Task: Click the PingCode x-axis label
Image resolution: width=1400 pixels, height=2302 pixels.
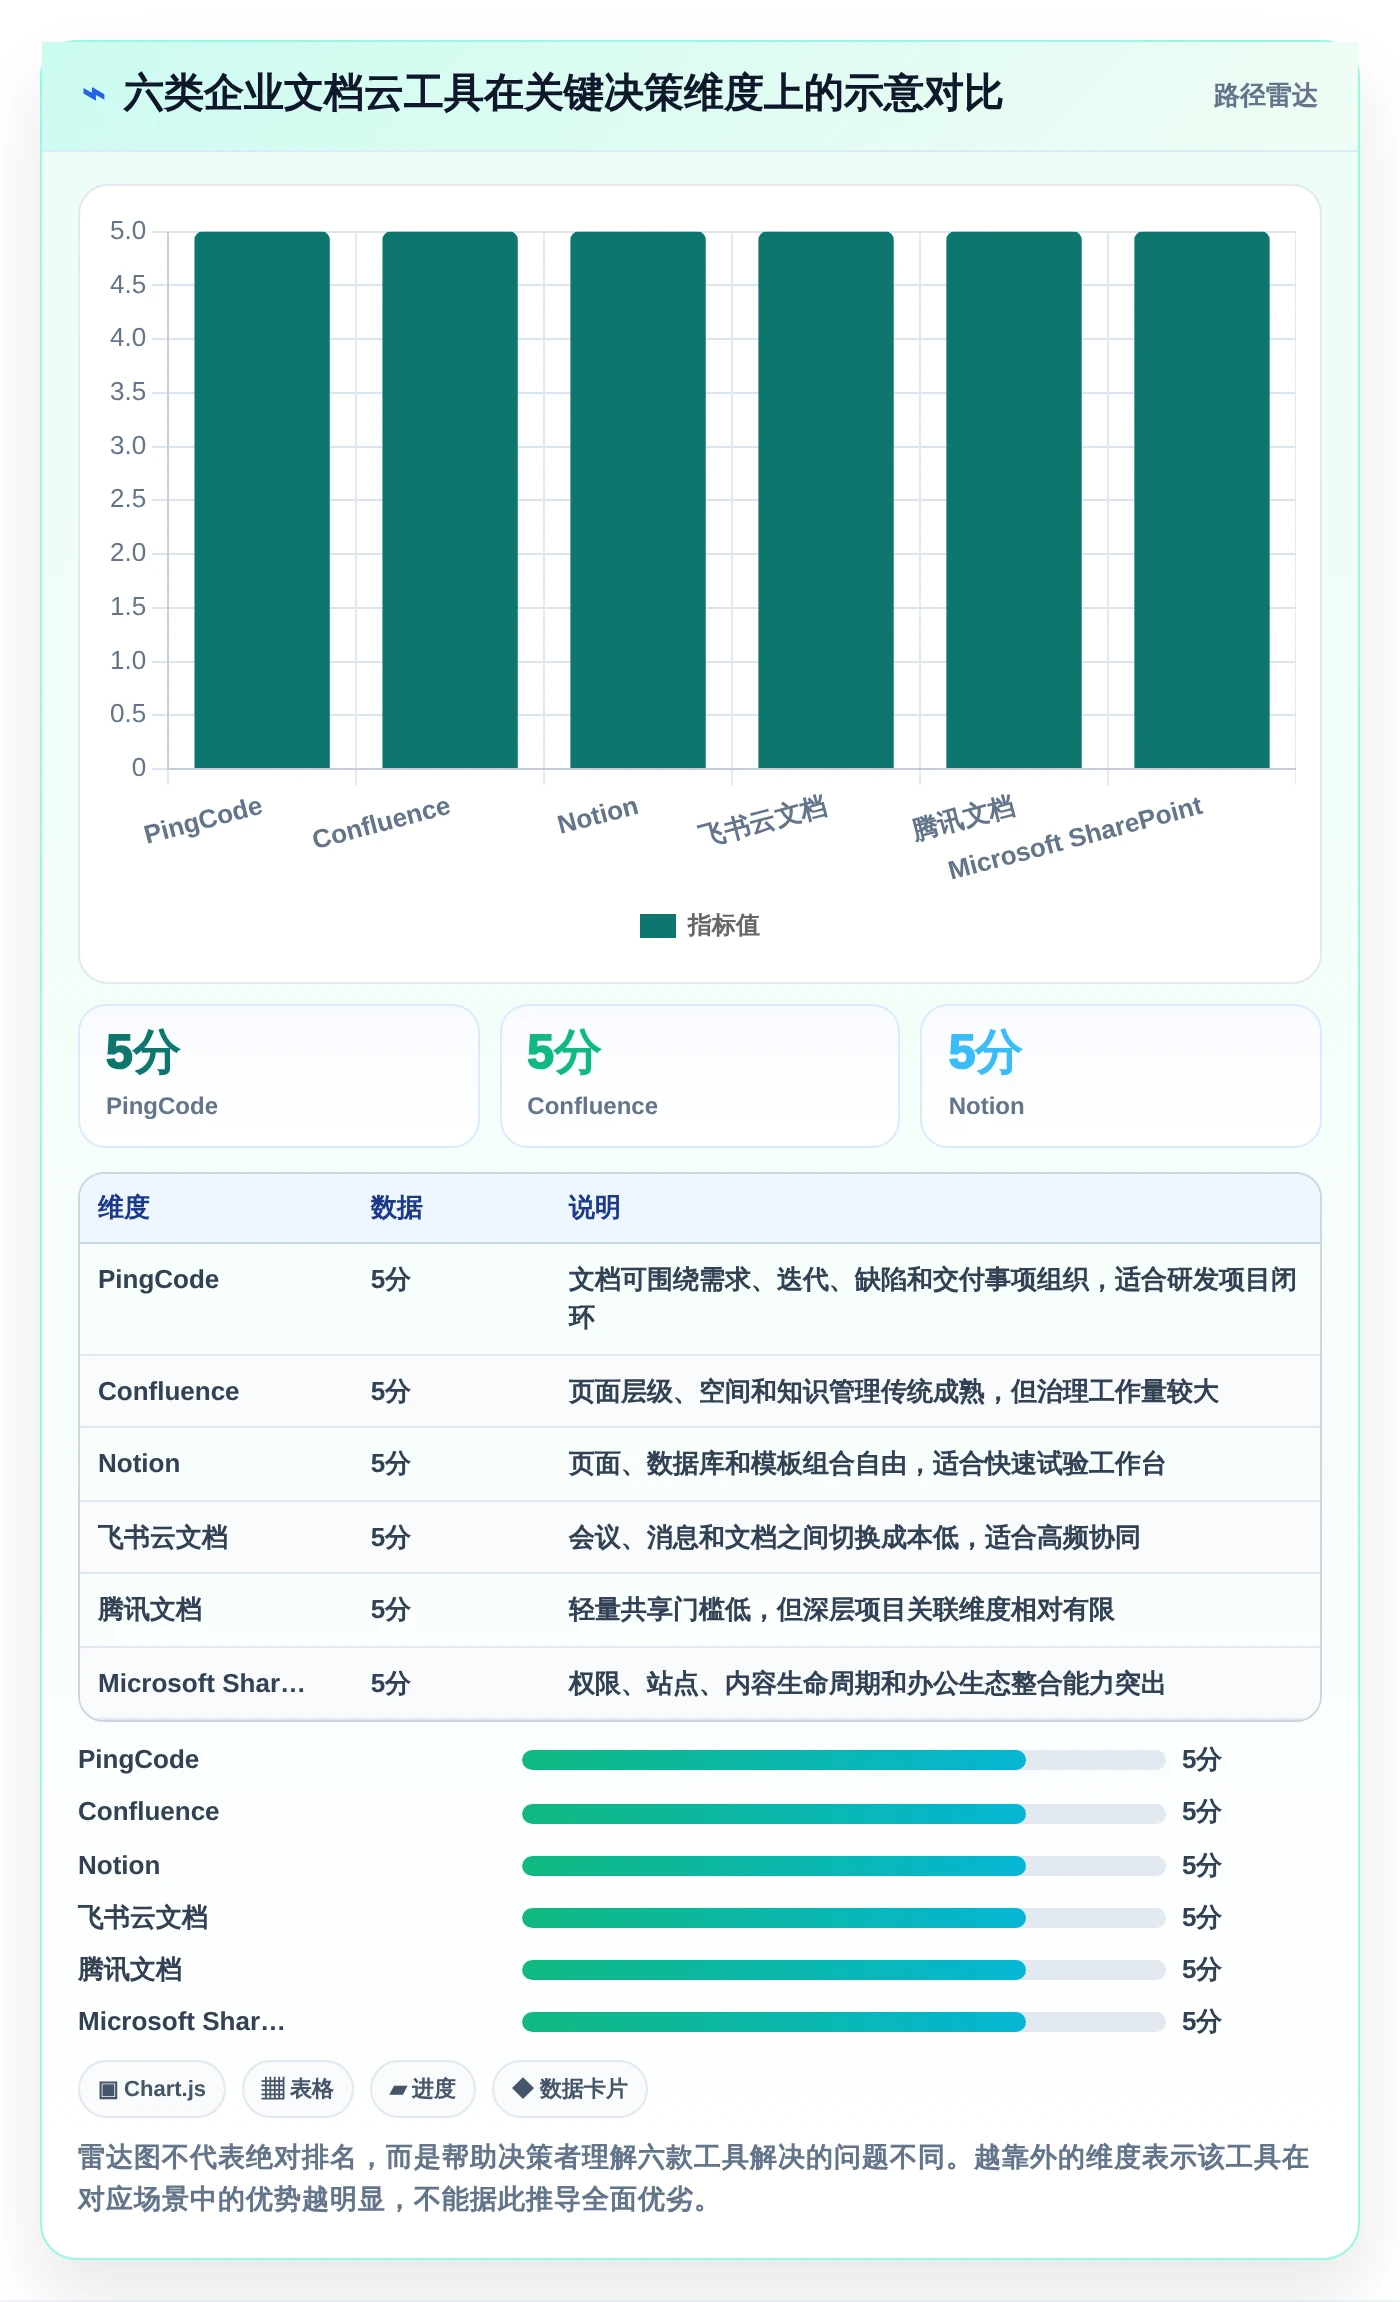Action: coord(203,820)
